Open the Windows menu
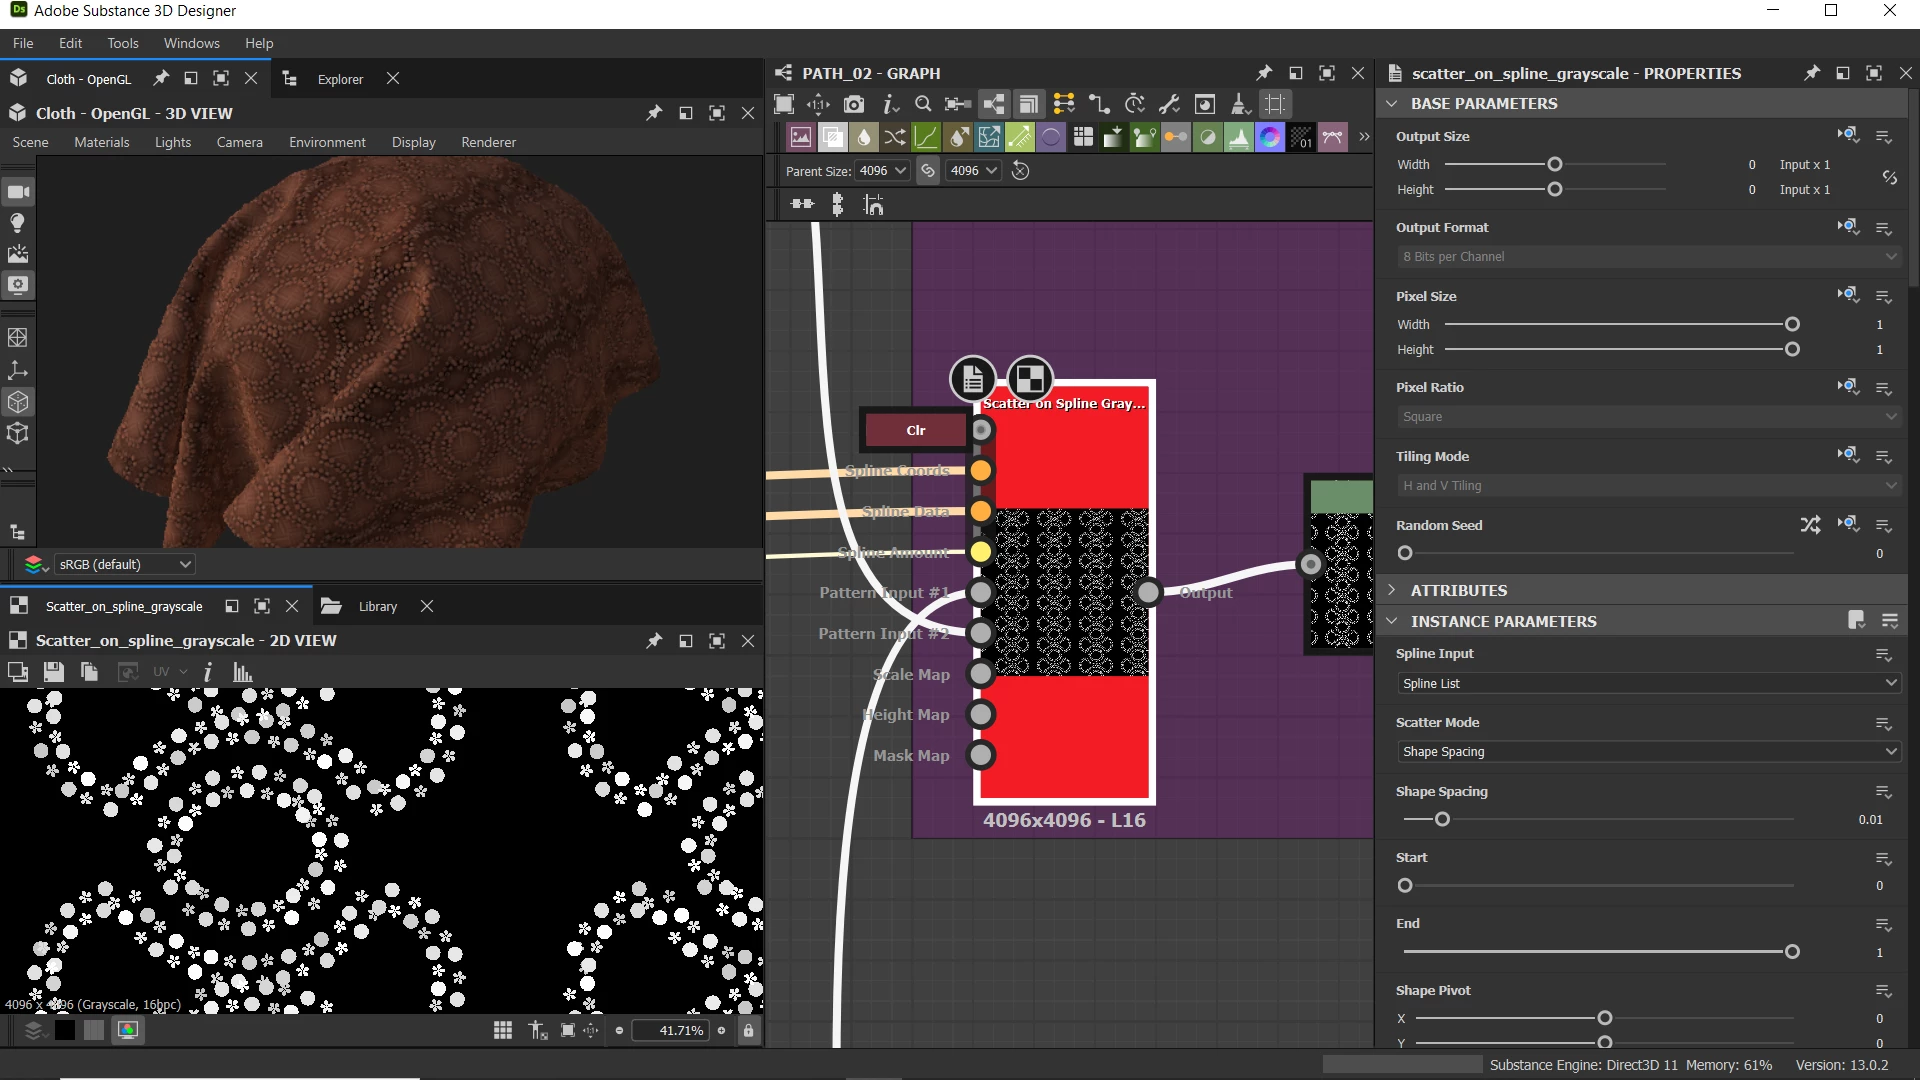 (191, 43)
